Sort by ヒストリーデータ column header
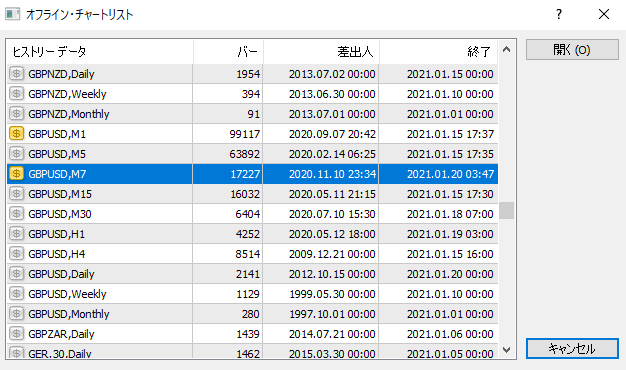The width and height of the screenshot is (626, 370). [100, 51]
